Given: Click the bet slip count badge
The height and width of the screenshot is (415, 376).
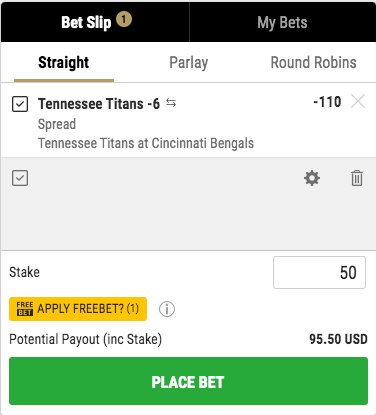Looking at the screenshot, I should (x=124, y=20).
